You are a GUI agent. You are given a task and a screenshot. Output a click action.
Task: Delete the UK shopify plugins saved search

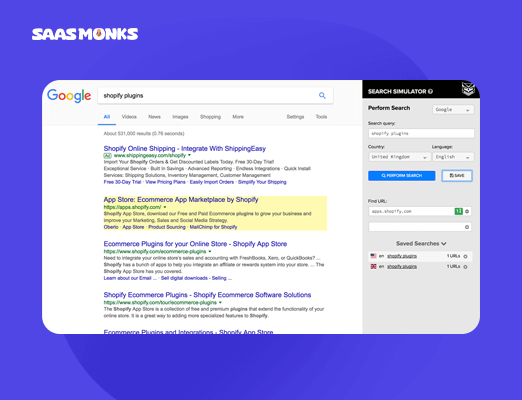466,267
